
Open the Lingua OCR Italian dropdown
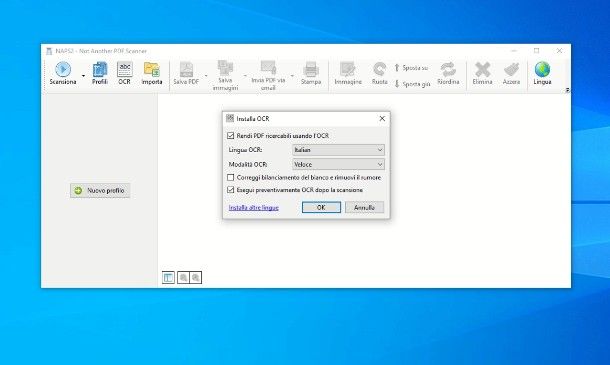click(338, 150)
